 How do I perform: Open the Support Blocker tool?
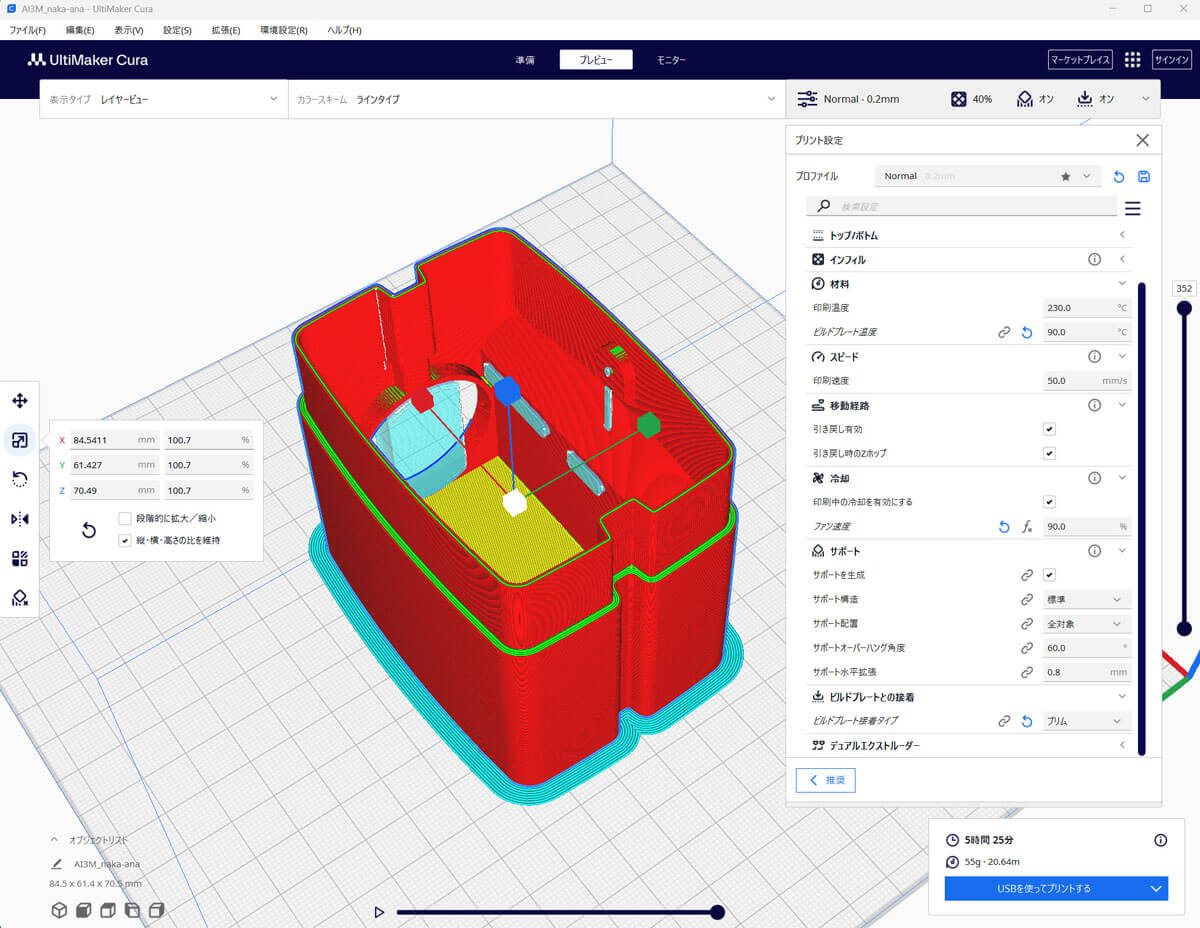[x=19, y=598]
